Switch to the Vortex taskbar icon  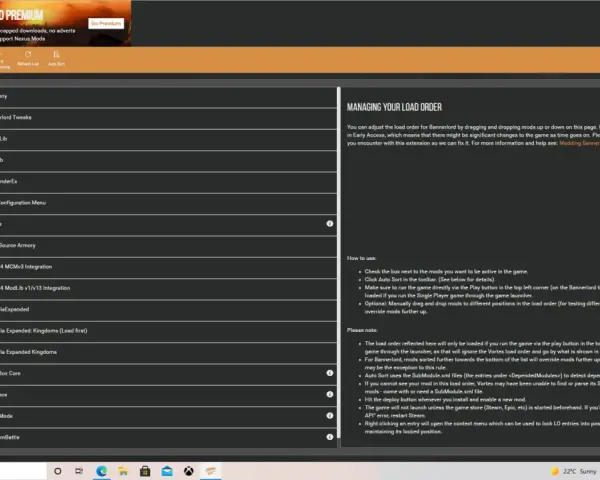point(210,471)
